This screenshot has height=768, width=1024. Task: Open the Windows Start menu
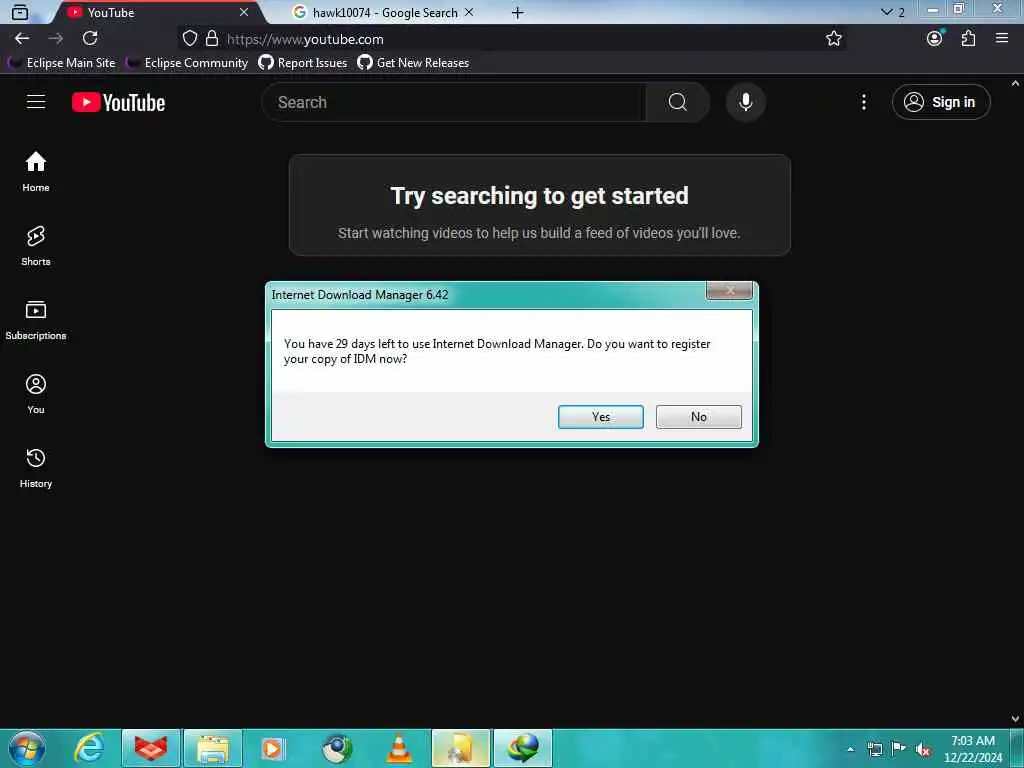pos(27,748)
